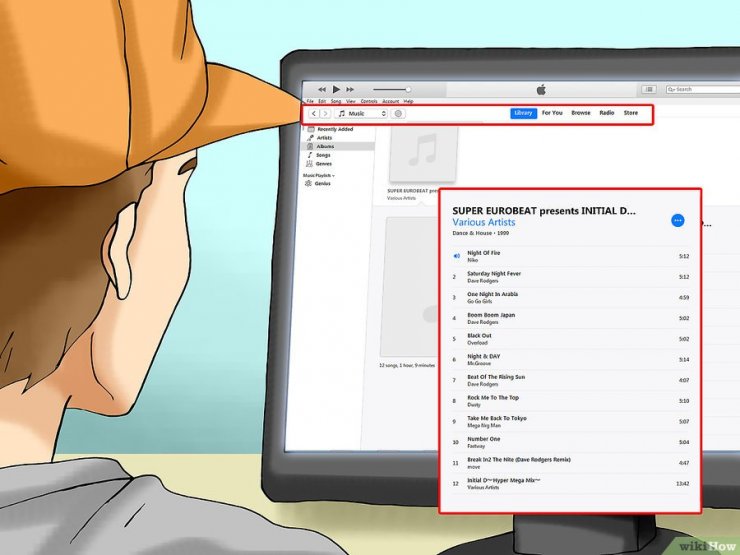Select the track Saturday Night Fever
Image resolution: width=740 pixels, height=555 pixels.
point(571,277)
